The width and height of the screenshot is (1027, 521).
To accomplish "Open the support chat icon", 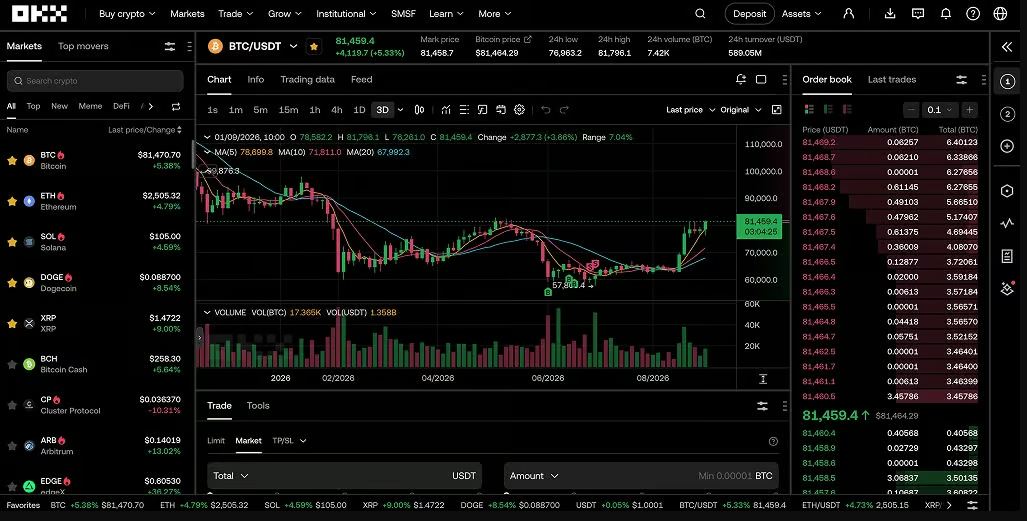I will [918, 14].
